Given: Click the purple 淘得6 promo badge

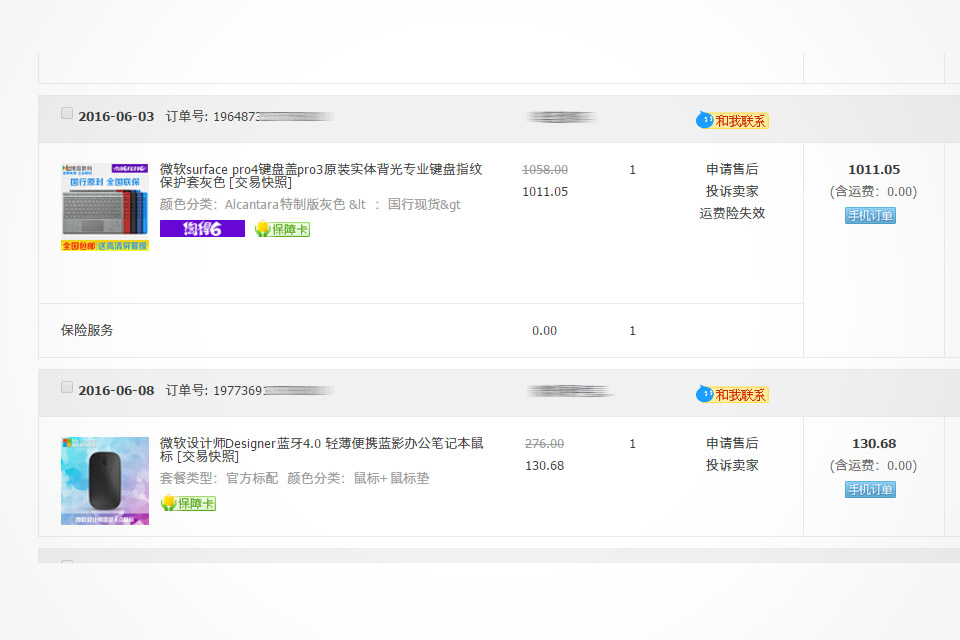Looking at the screenshot, I should [x=202, y=228].
